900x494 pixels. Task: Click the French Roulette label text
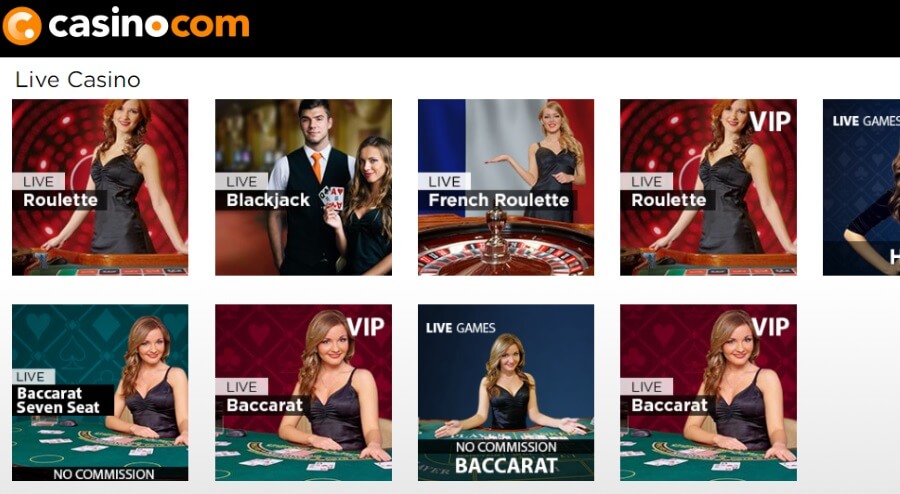(498, 200)
